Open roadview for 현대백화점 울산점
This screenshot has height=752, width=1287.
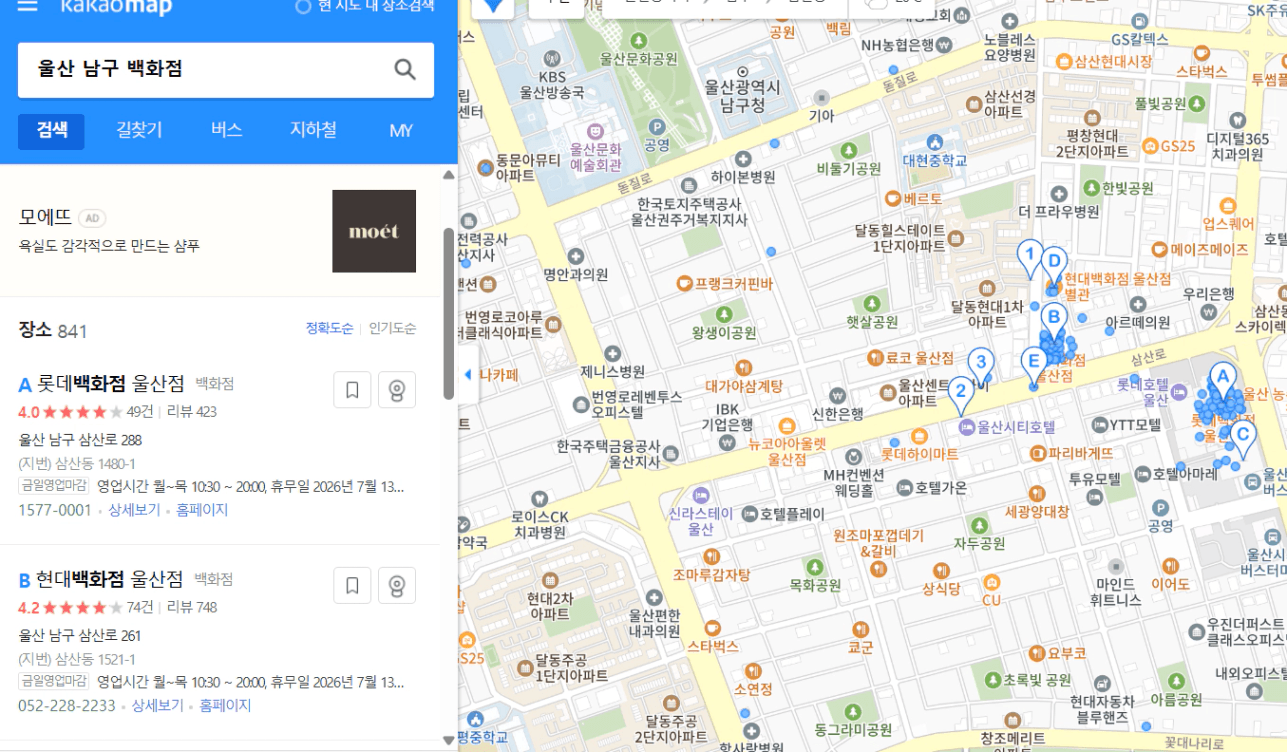click(x=397, y=586)
